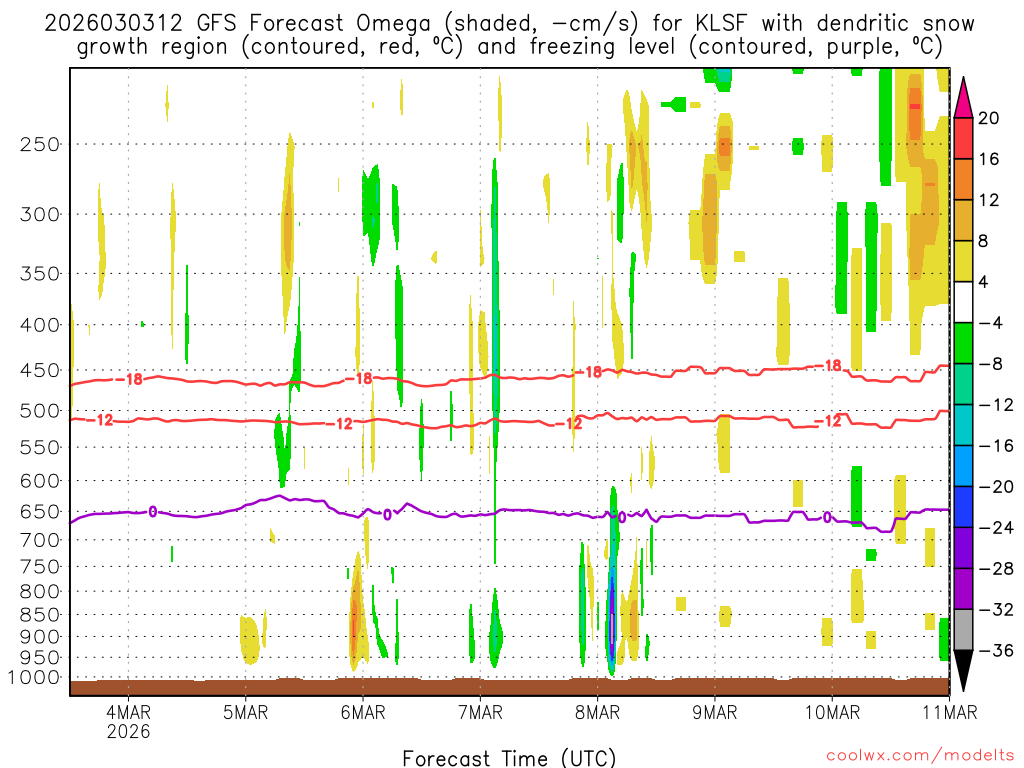This screenshot has width=1024, height=768.
Task: Click the 9MAR time axis label
Action: pos(715,712)
